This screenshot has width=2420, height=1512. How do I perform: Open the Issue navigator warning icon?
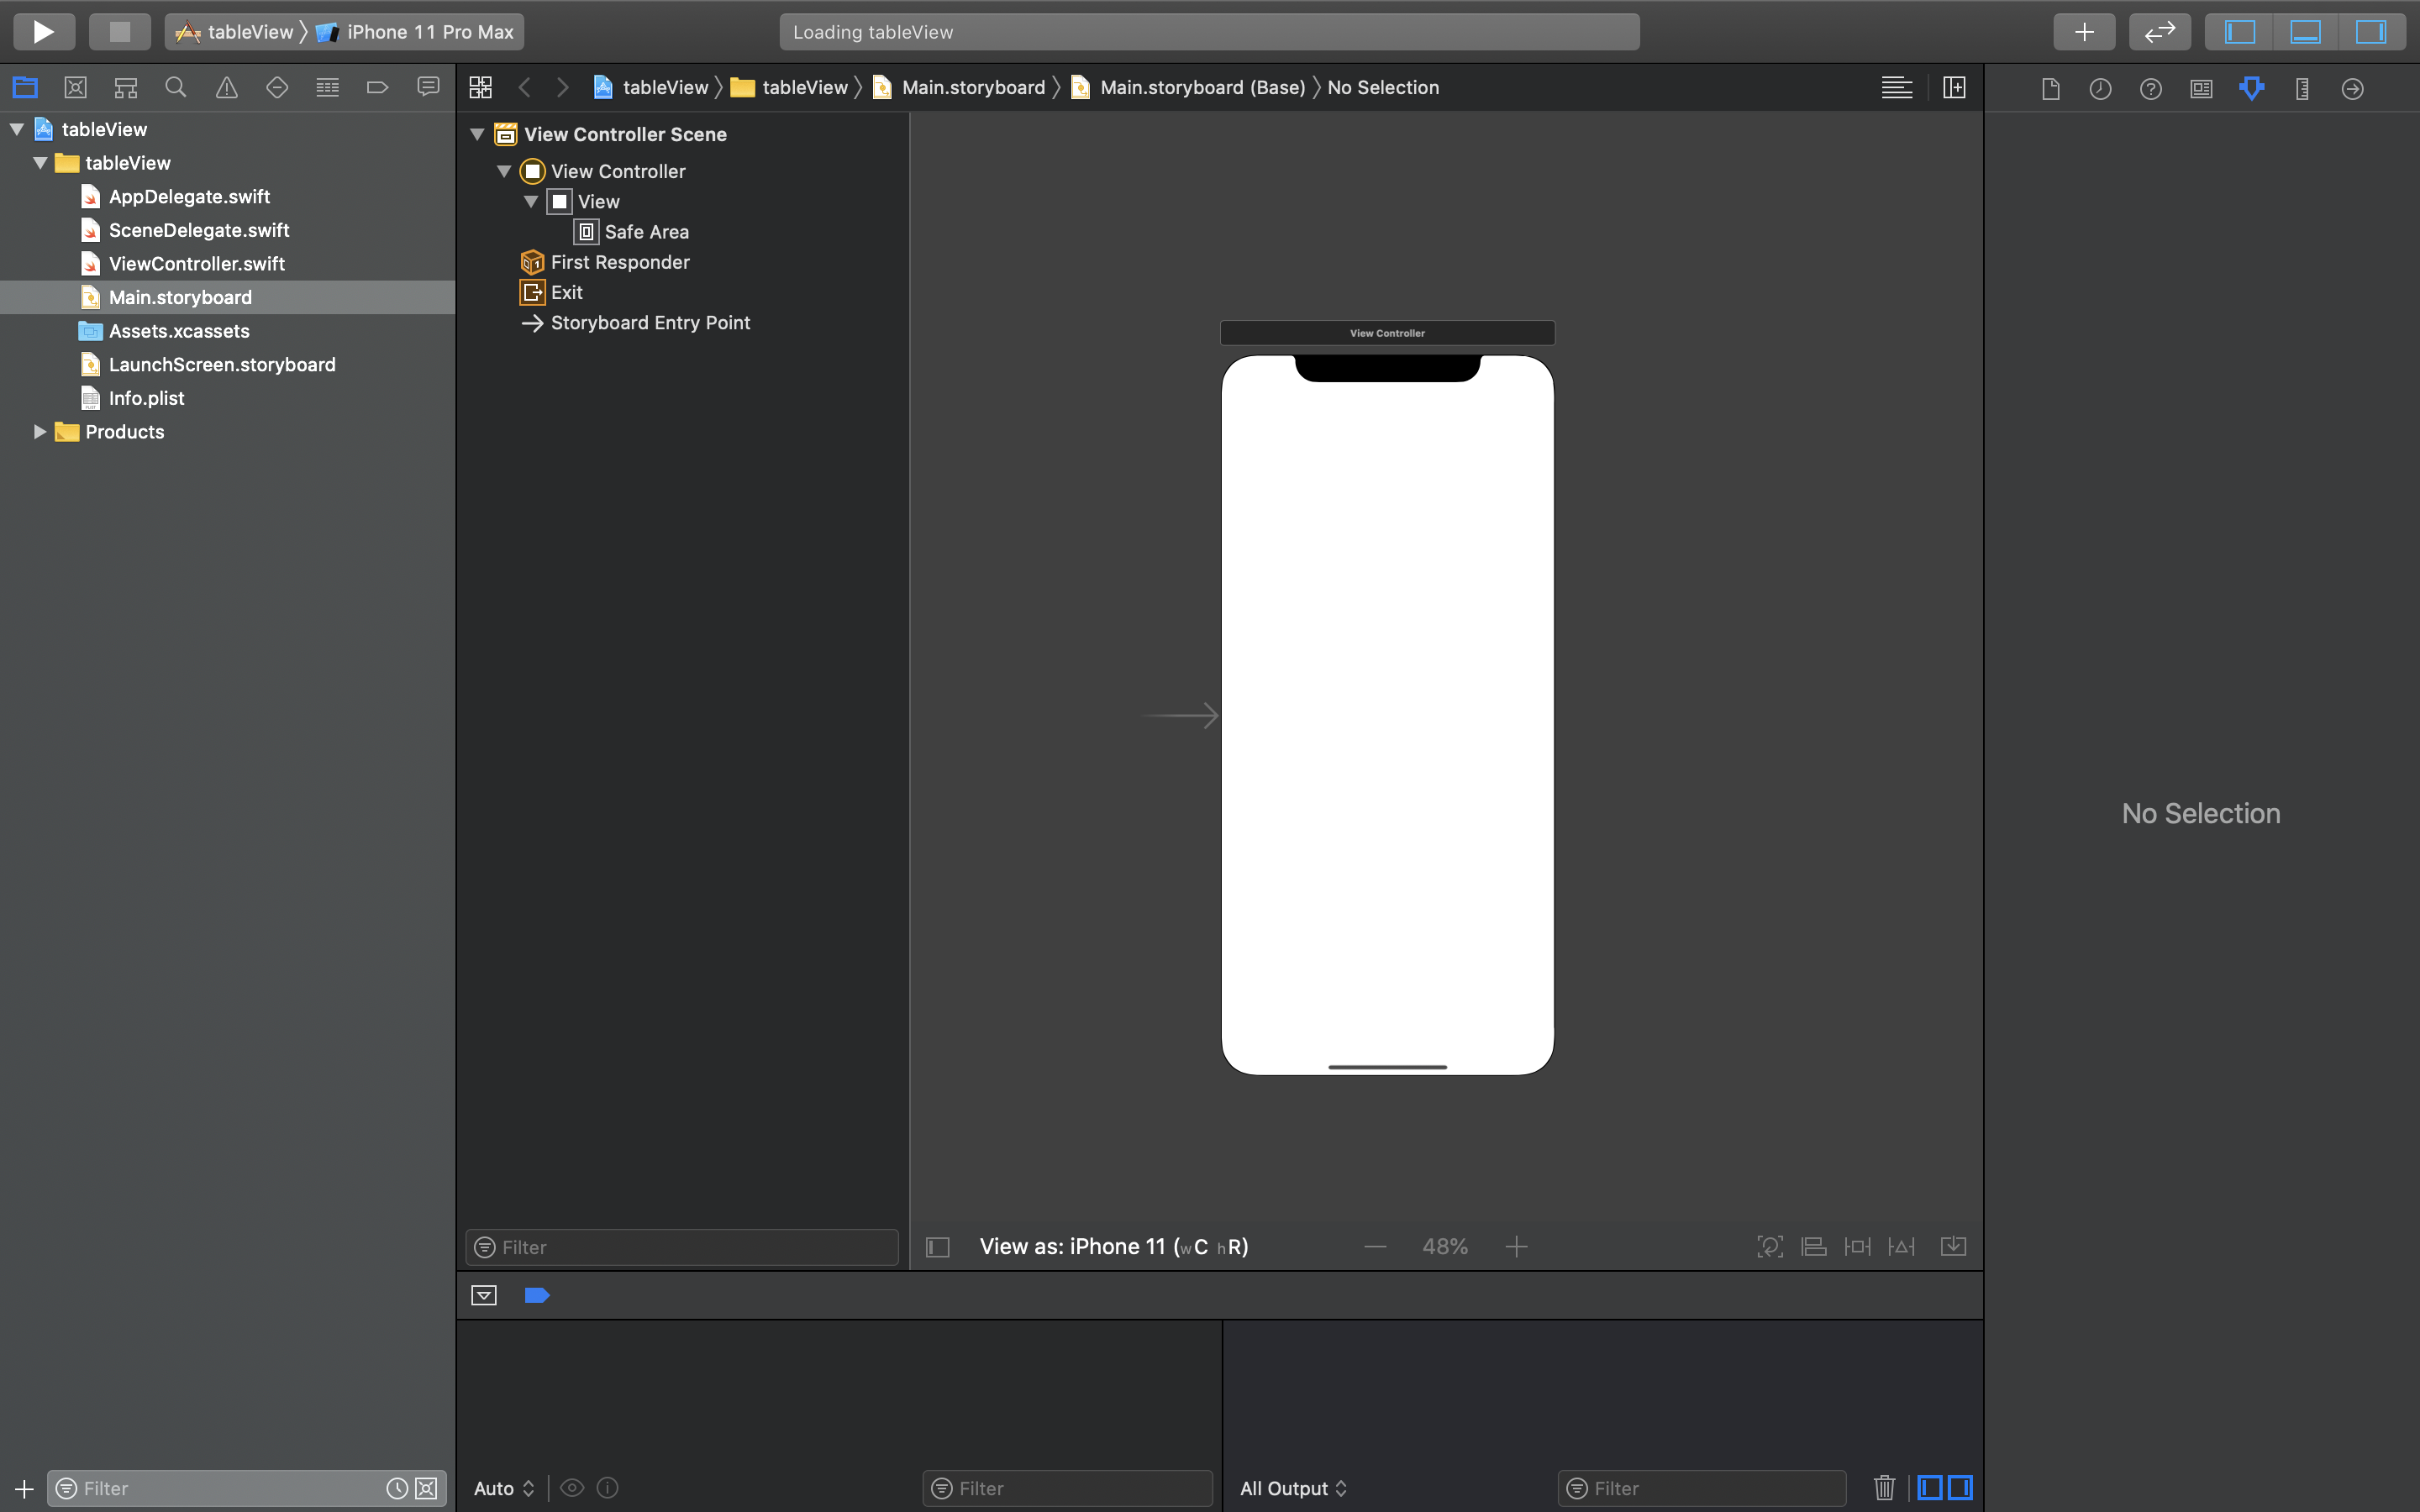click(227, 88)
